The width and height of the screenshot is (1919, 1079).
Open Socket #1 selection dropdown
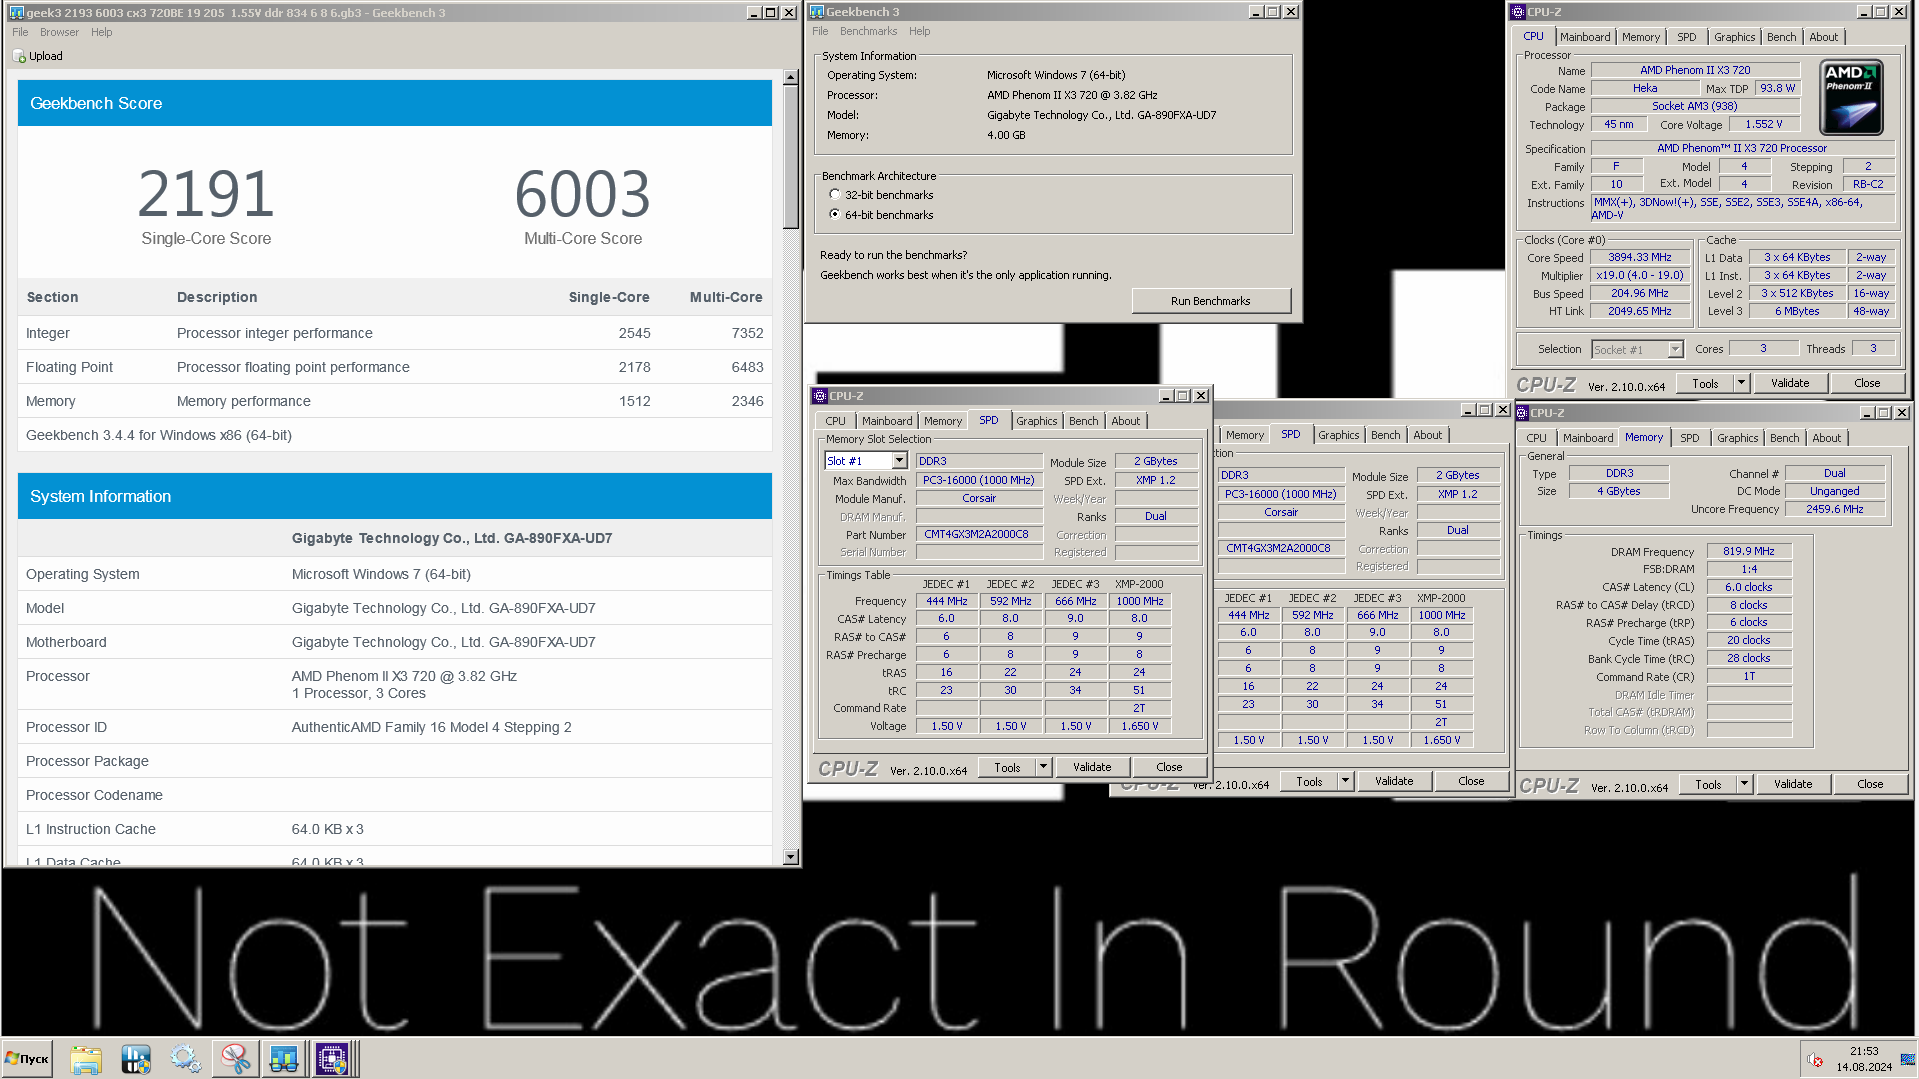(1675, 350)
